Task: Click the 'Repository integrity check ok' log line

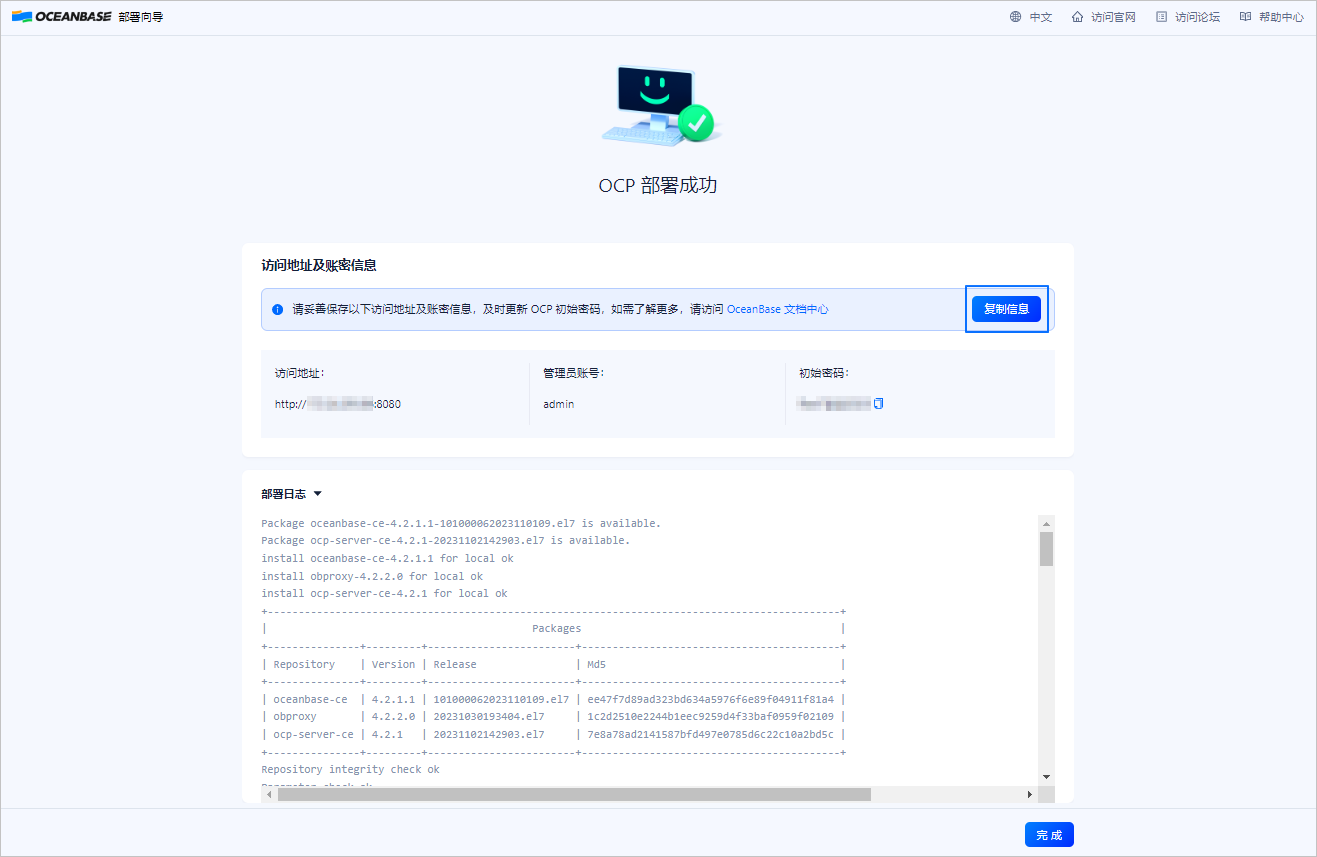Action: (350, 770)
